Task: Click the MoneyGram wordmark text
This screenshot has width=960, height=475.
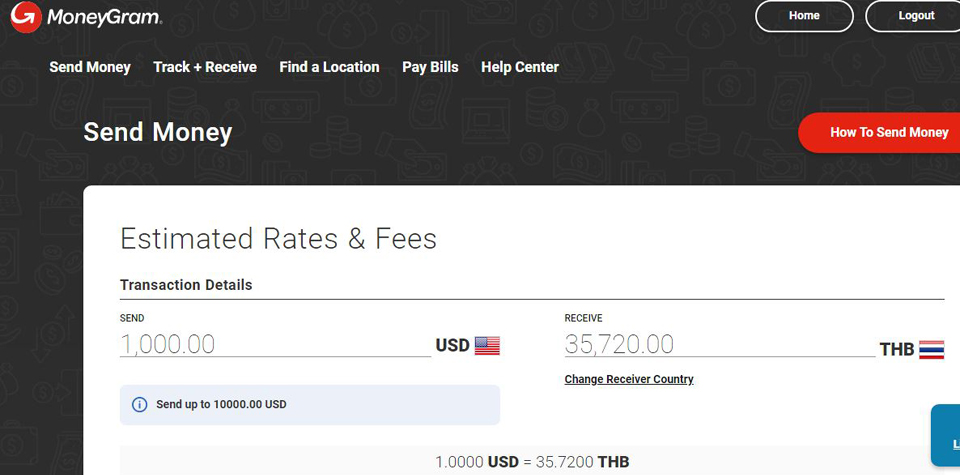Action: (x=104, y=18)
